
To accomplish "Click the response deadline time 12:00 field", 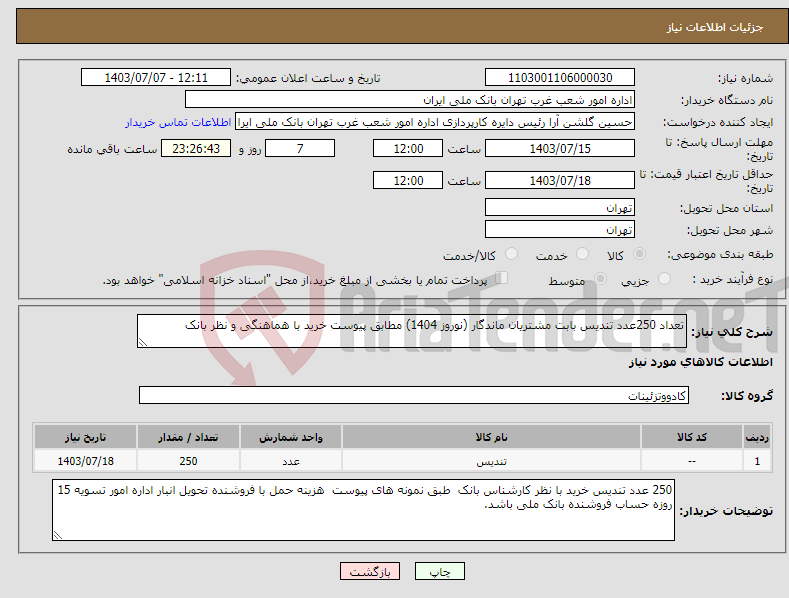I will coord(408,148).
